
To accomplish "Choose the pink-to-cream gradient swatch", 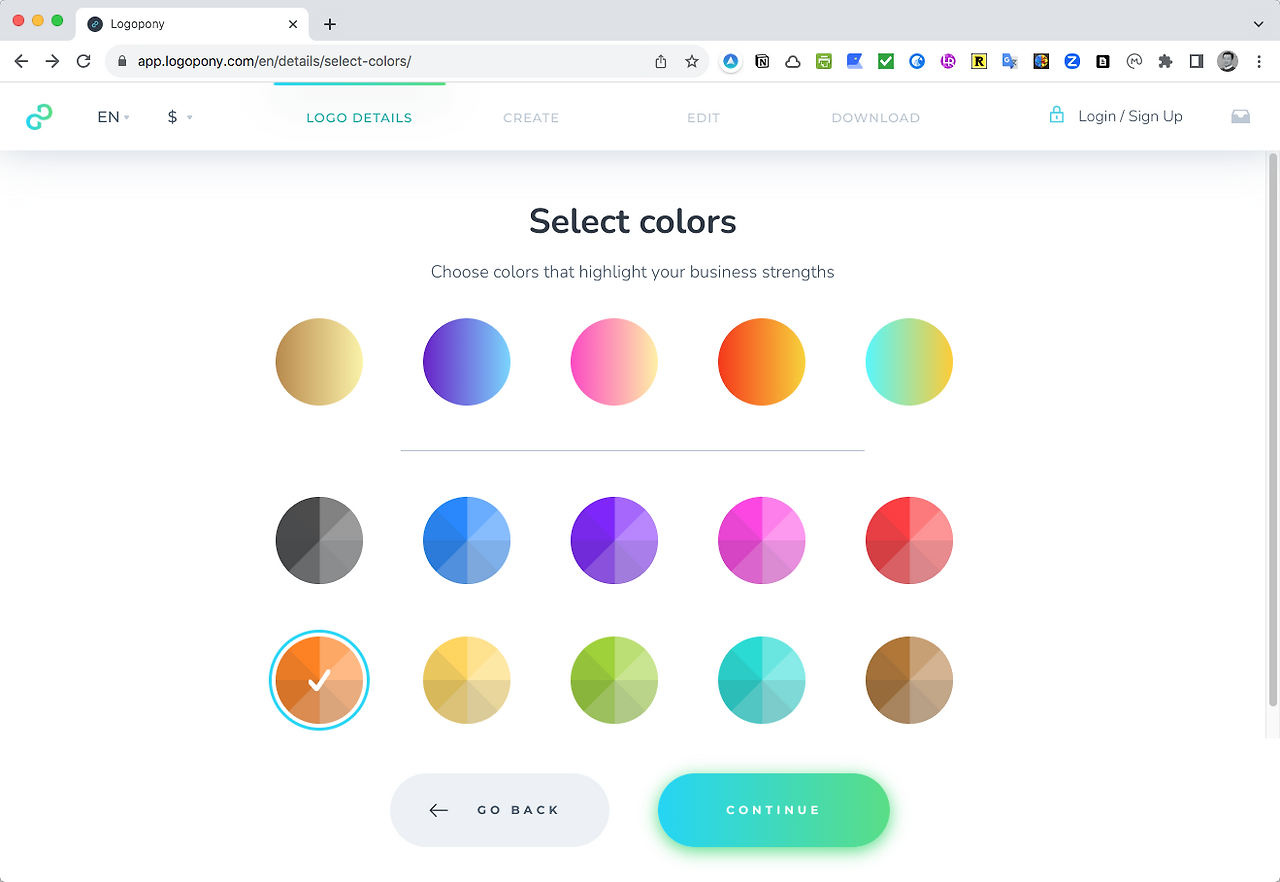I will 614,362.
